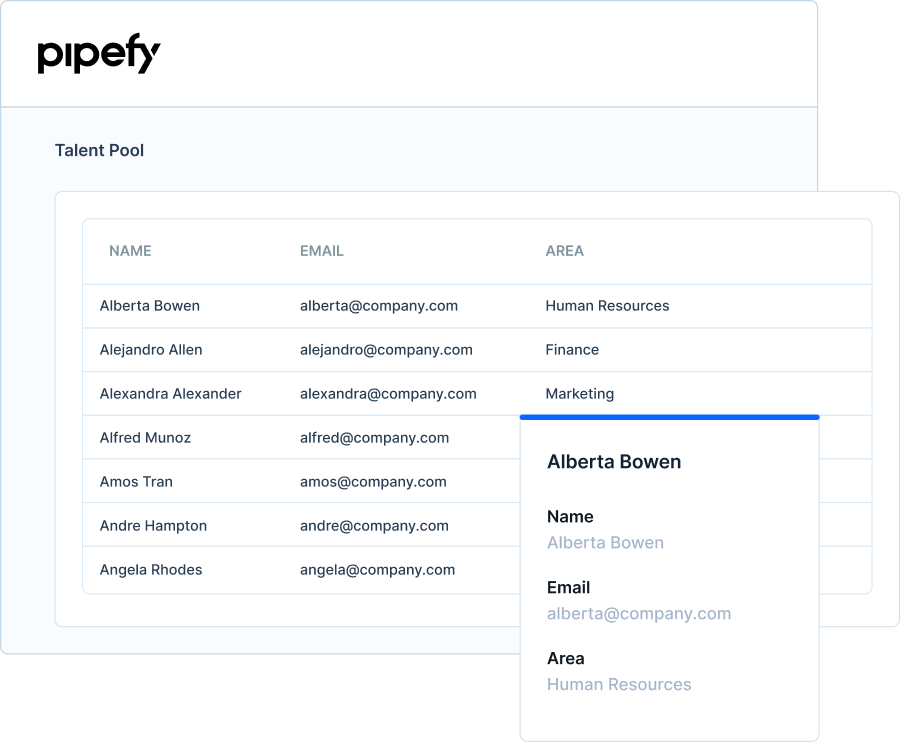Sort by the NAME column header

pos(130,251)
